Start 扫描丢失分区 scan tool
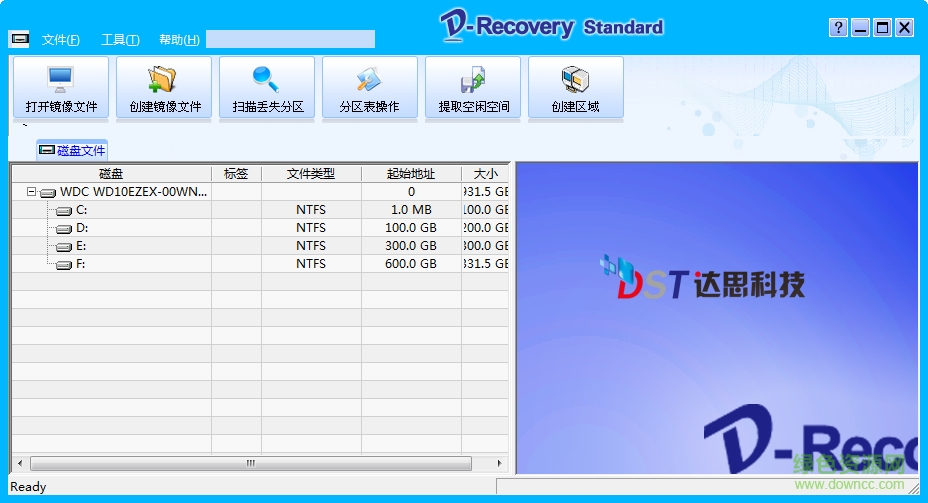The width and height of the screenshot is (928, 503). 267,88
